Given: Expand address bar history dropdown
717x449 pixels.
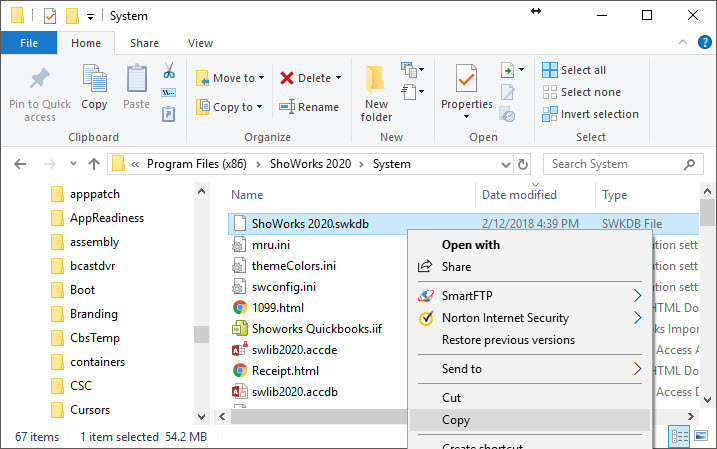Looking at the screenshot, I should coord(505,164).
